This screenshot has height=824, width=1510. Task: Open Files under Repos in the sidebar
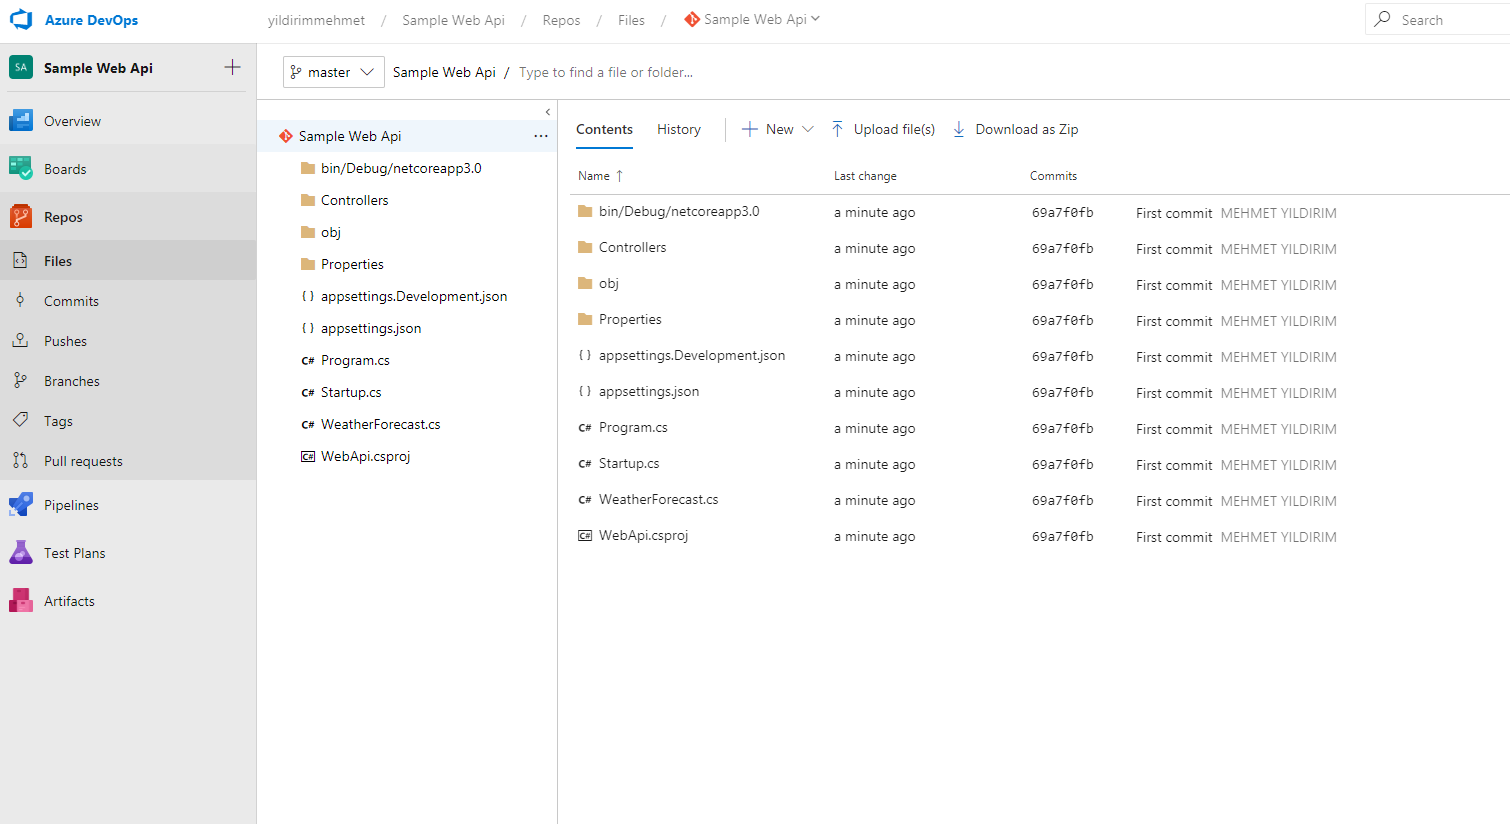(x=128, y=261)
